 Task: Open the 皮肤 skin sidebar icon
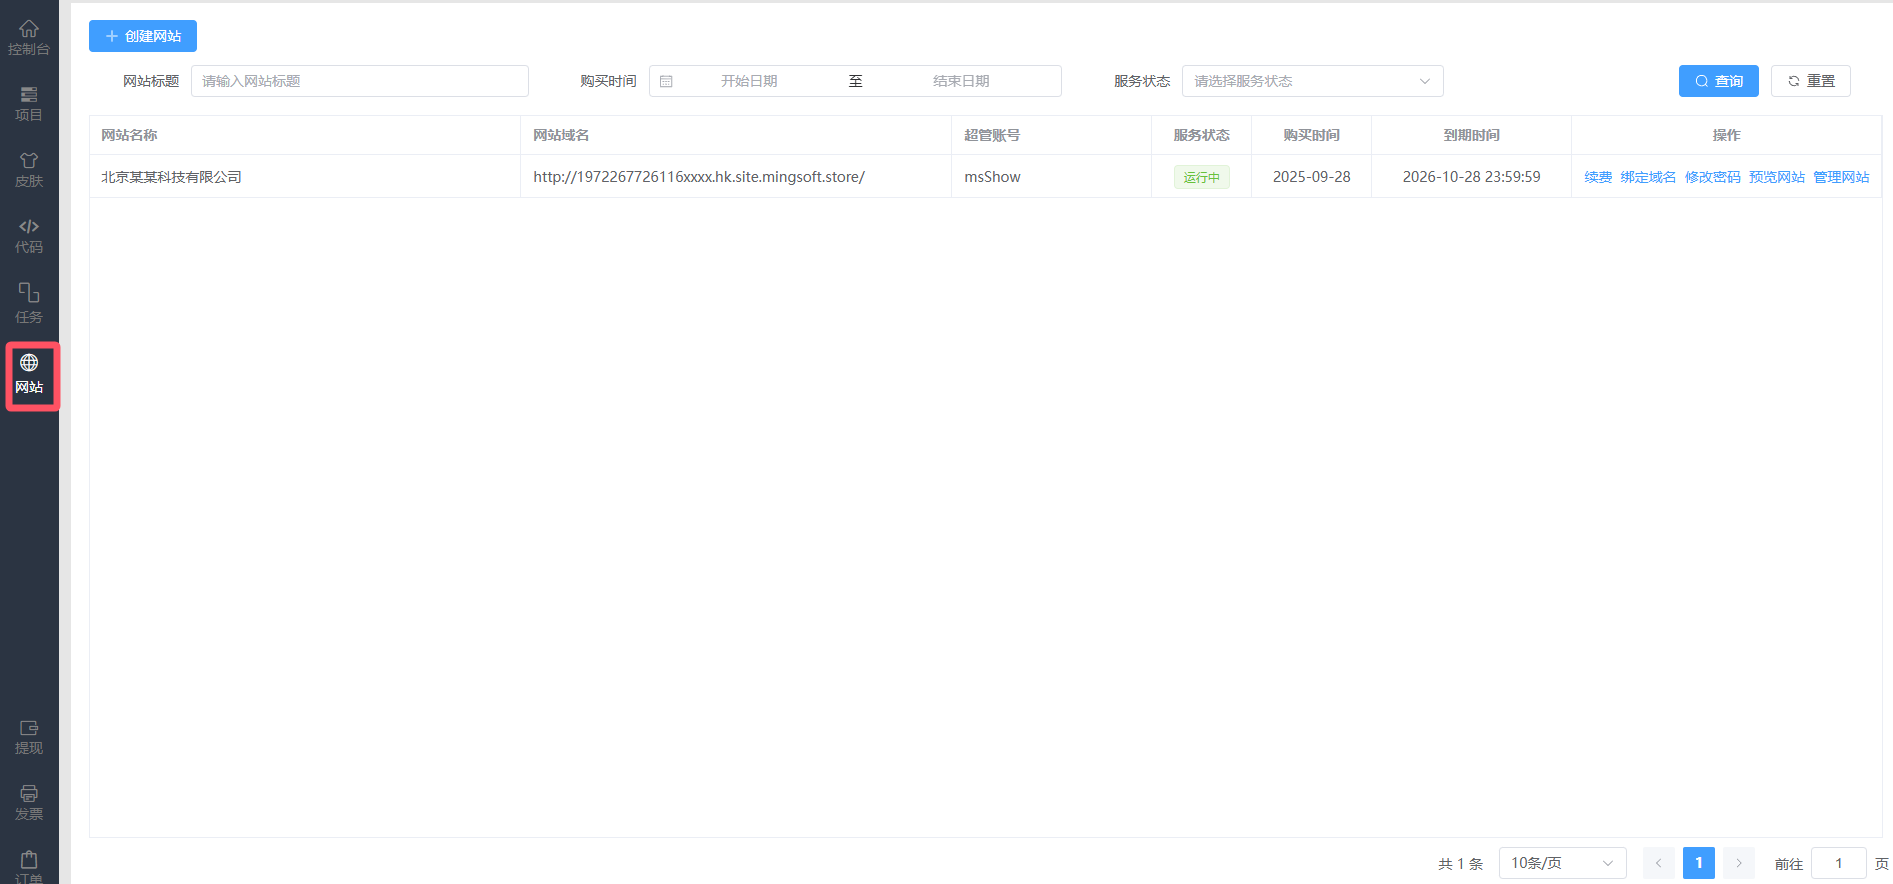pos(29,169)
